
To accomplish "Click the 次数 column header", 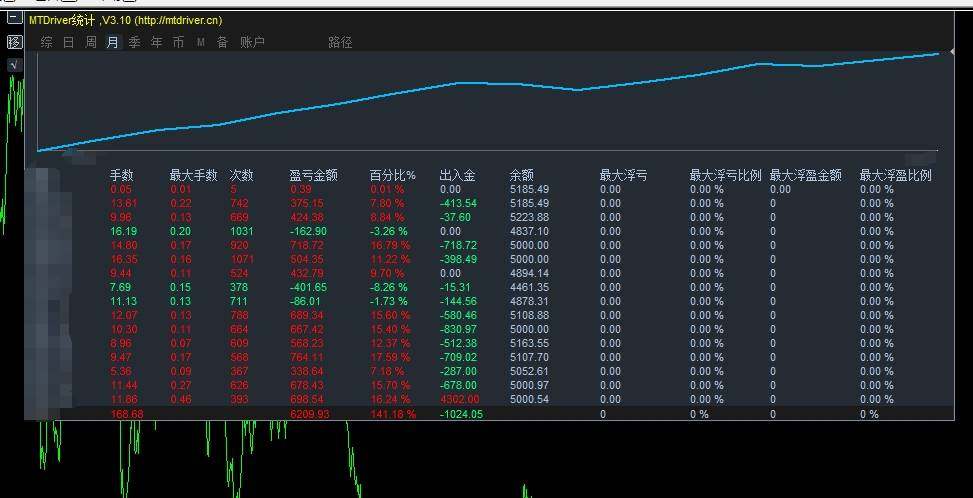I will pos(241,176).
